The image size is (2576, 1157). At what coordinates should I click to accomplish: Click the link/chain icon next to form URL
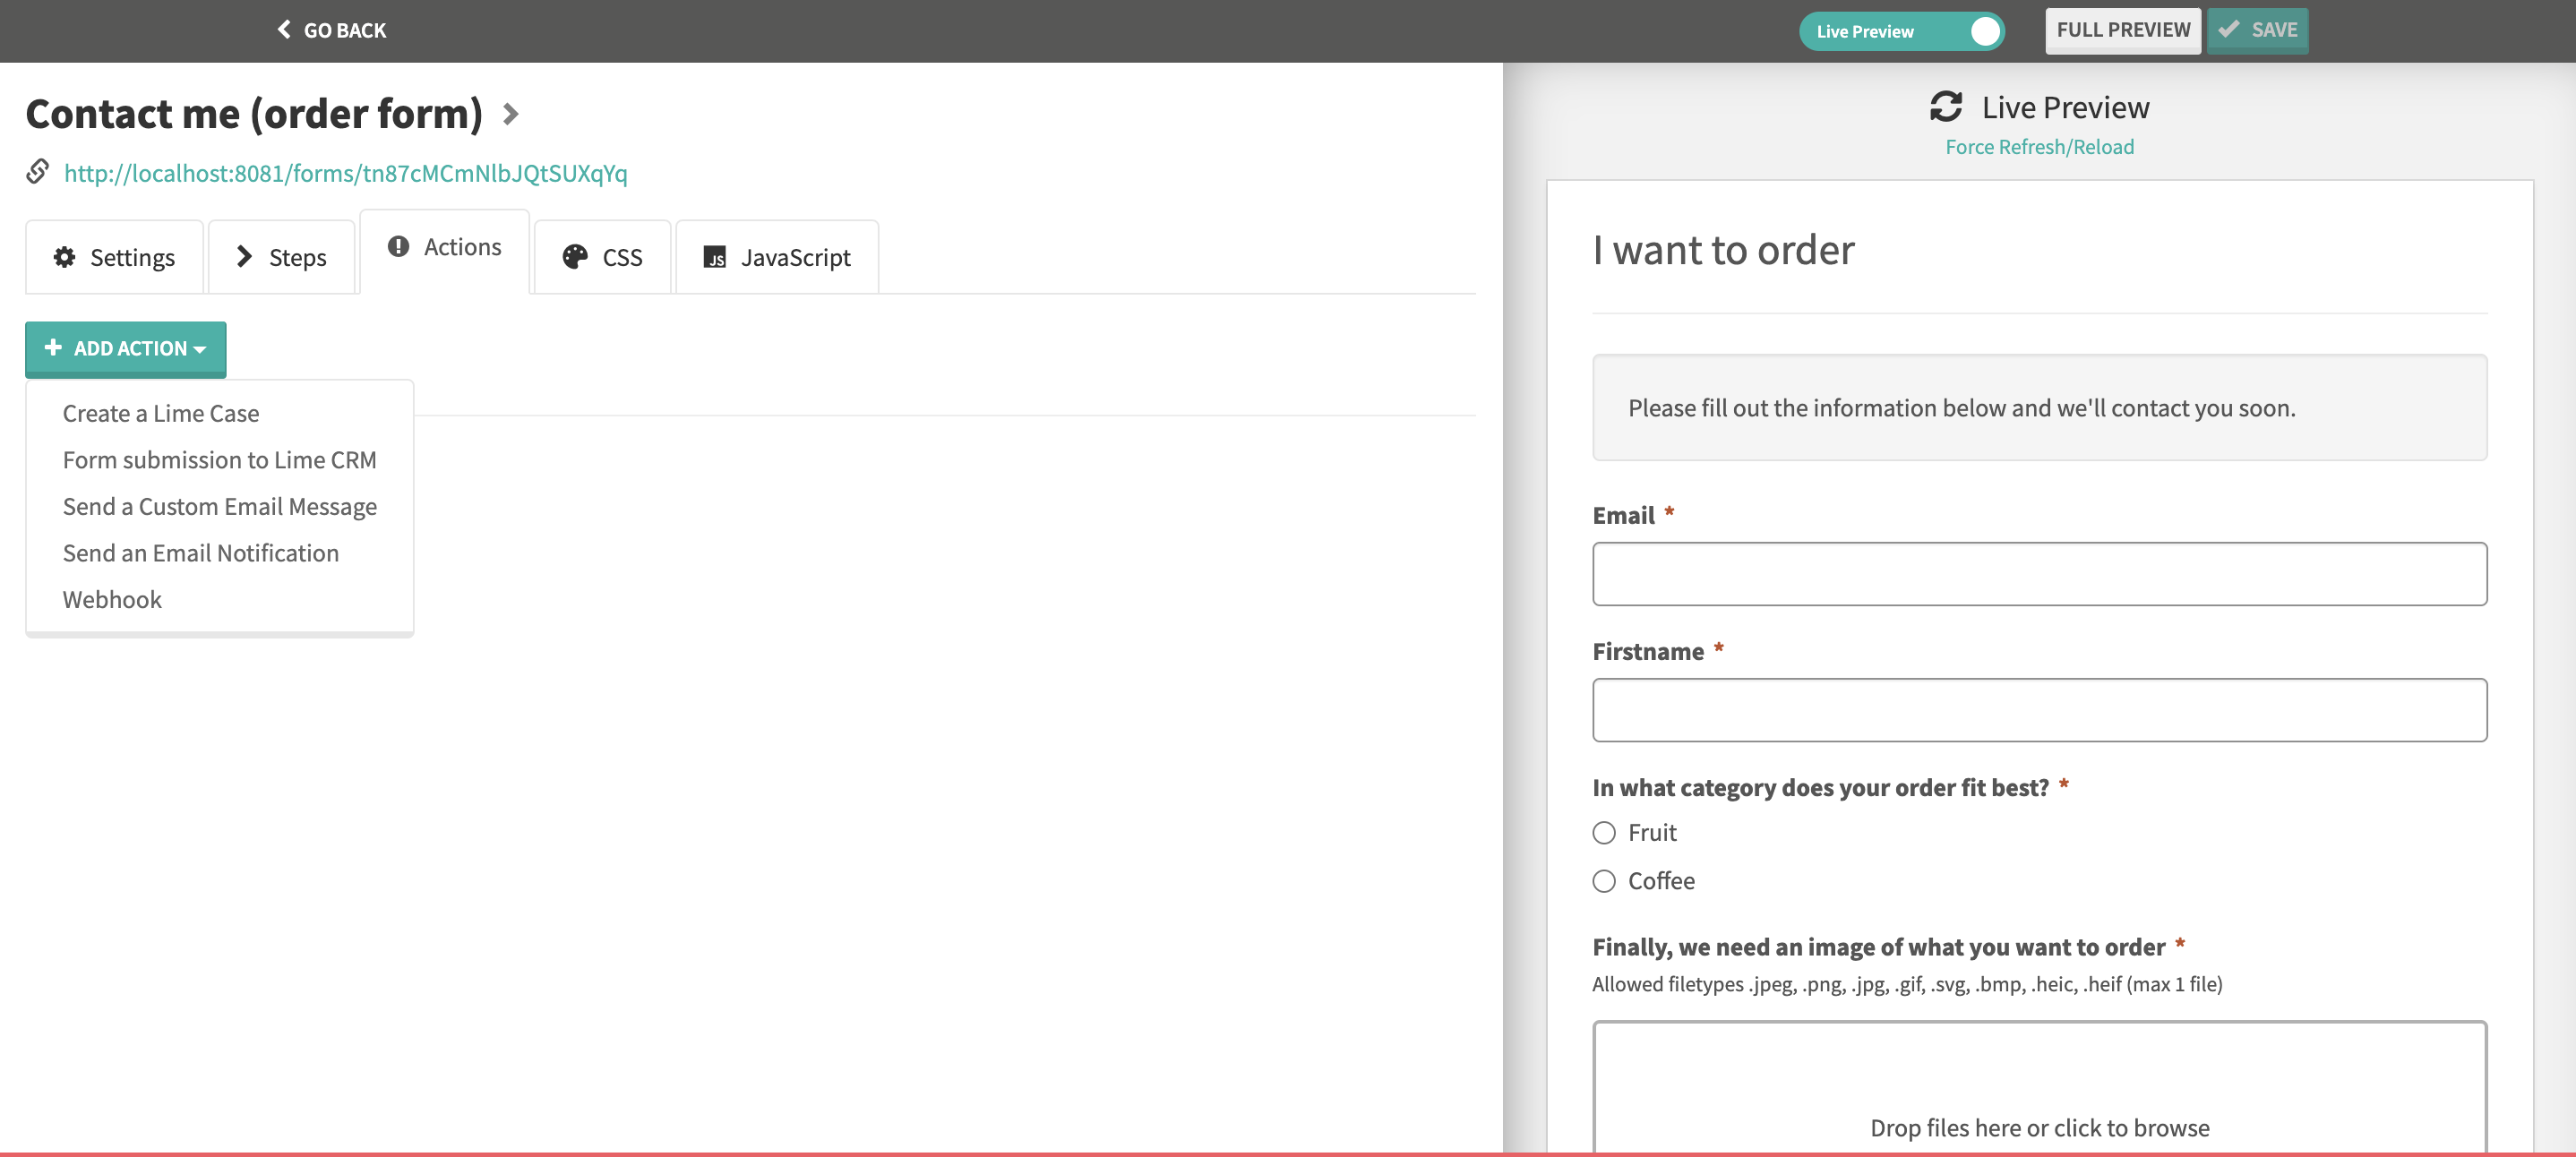36,171
